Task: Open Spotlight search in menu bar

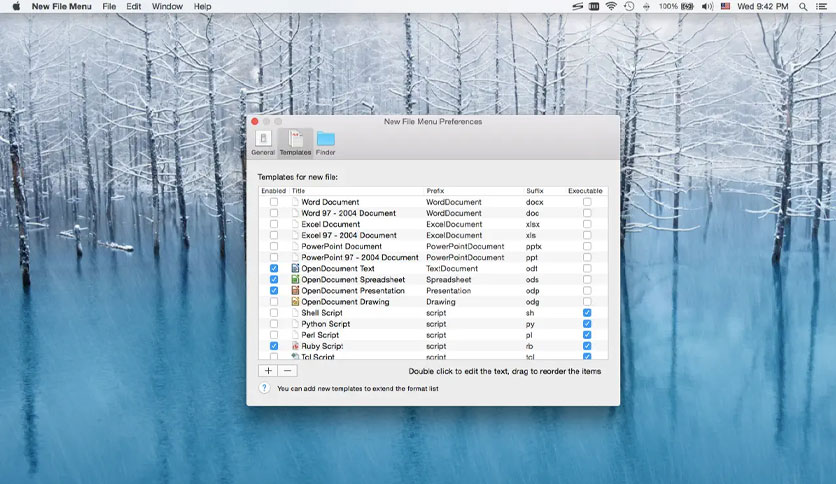Action: [803, 6]
